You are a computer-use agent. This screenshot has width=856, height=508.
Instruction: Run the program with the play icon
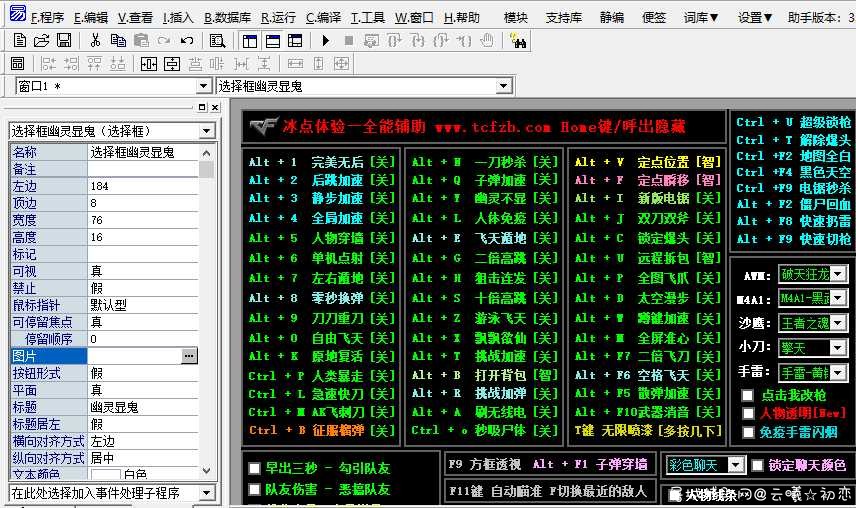[326, 40]
